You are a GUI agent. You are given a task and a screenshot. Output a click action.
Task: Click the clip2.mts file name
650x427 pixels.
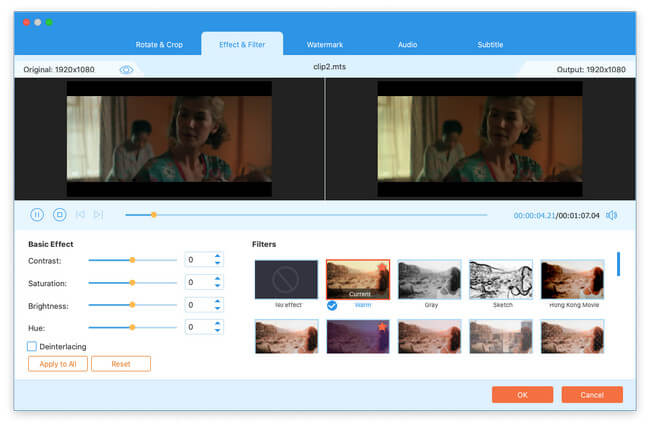pos(330,67)
